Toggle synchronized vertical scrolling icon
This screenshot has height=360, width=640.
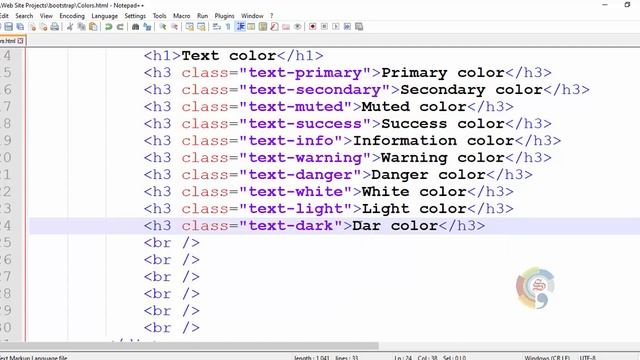(190, 27)
